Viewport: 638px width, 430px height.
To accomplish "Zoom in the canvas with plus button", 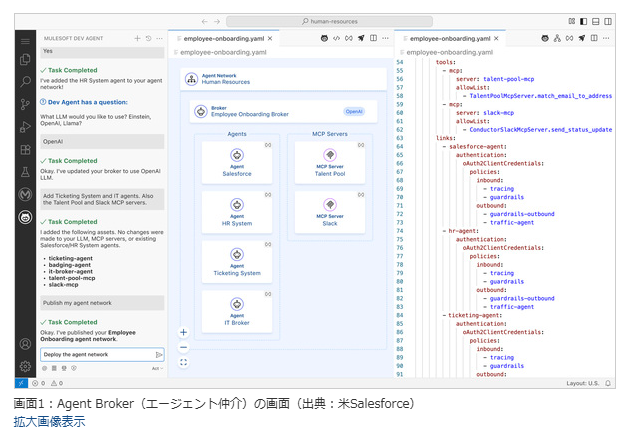I will pyautogui.click(x=184, y=332).
